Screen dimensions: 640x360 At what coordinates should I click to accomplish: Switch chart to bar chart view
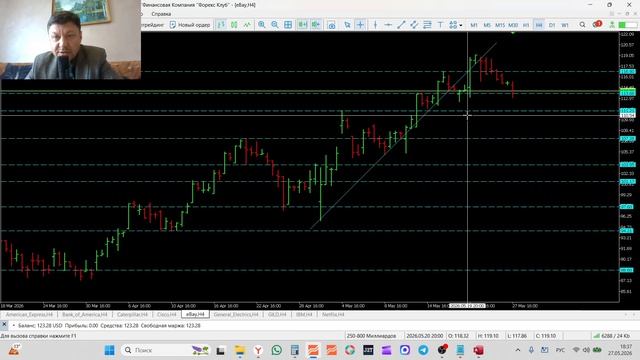tap(221, 25)
